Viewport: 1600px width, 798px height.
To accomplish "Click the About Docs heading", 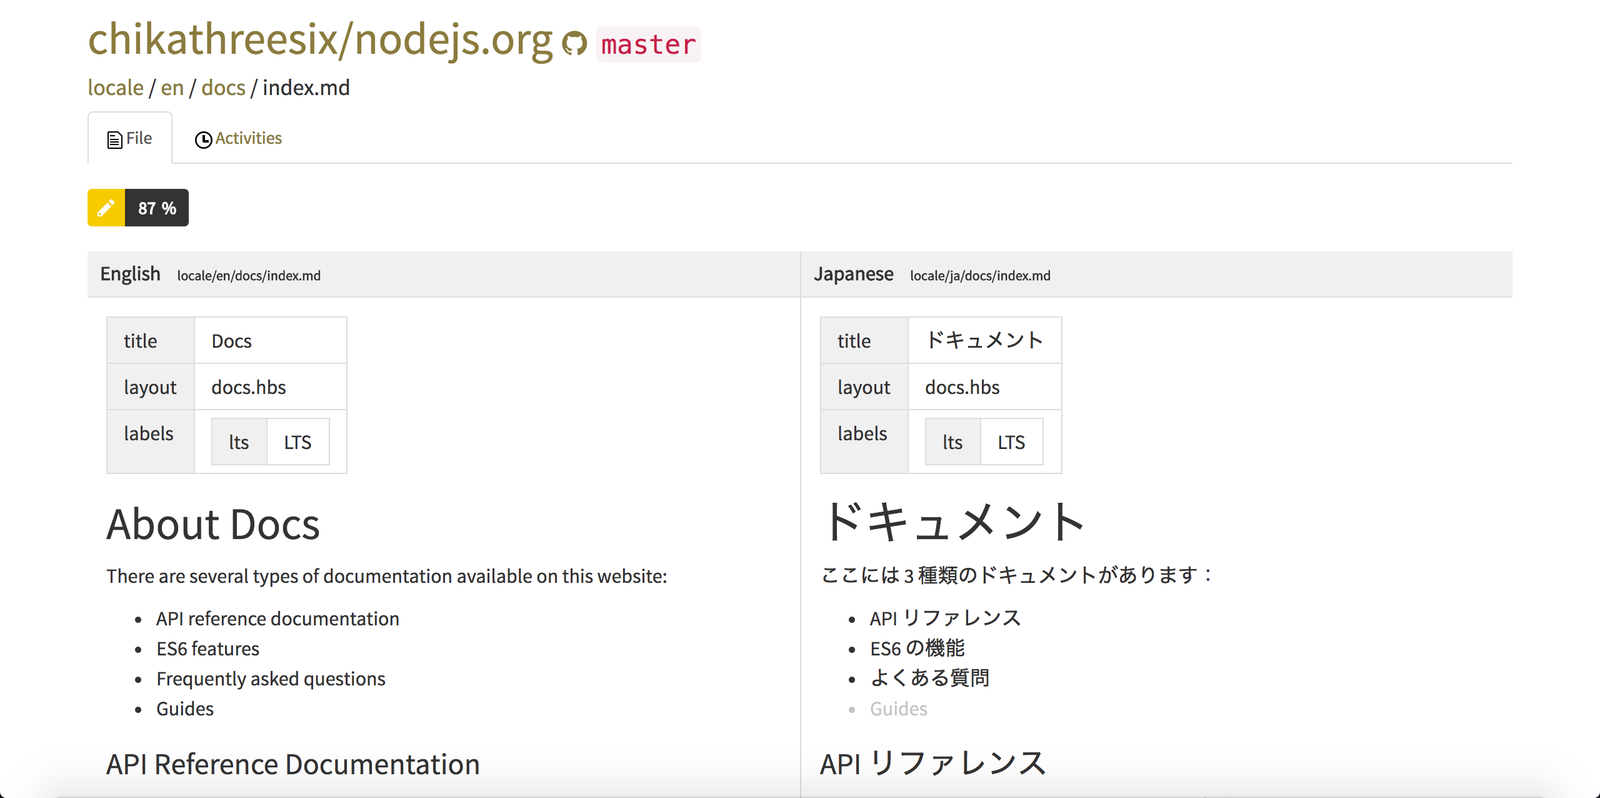I will click(213, 524).
